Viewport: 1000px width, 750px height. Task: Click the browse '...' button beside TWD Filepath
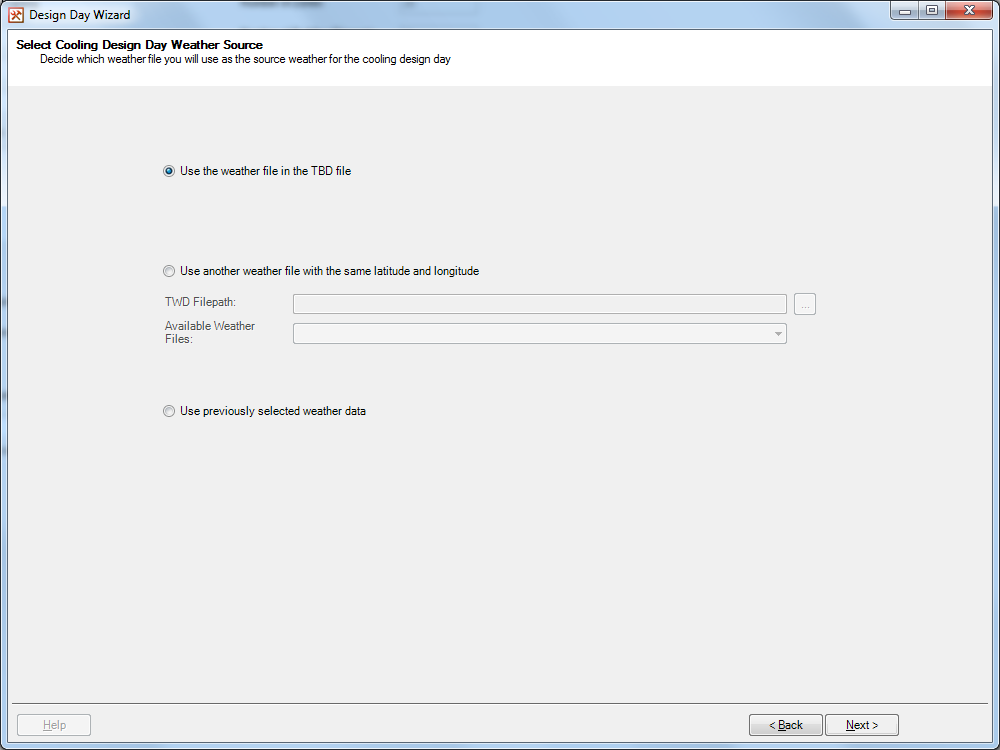(805, 305)
